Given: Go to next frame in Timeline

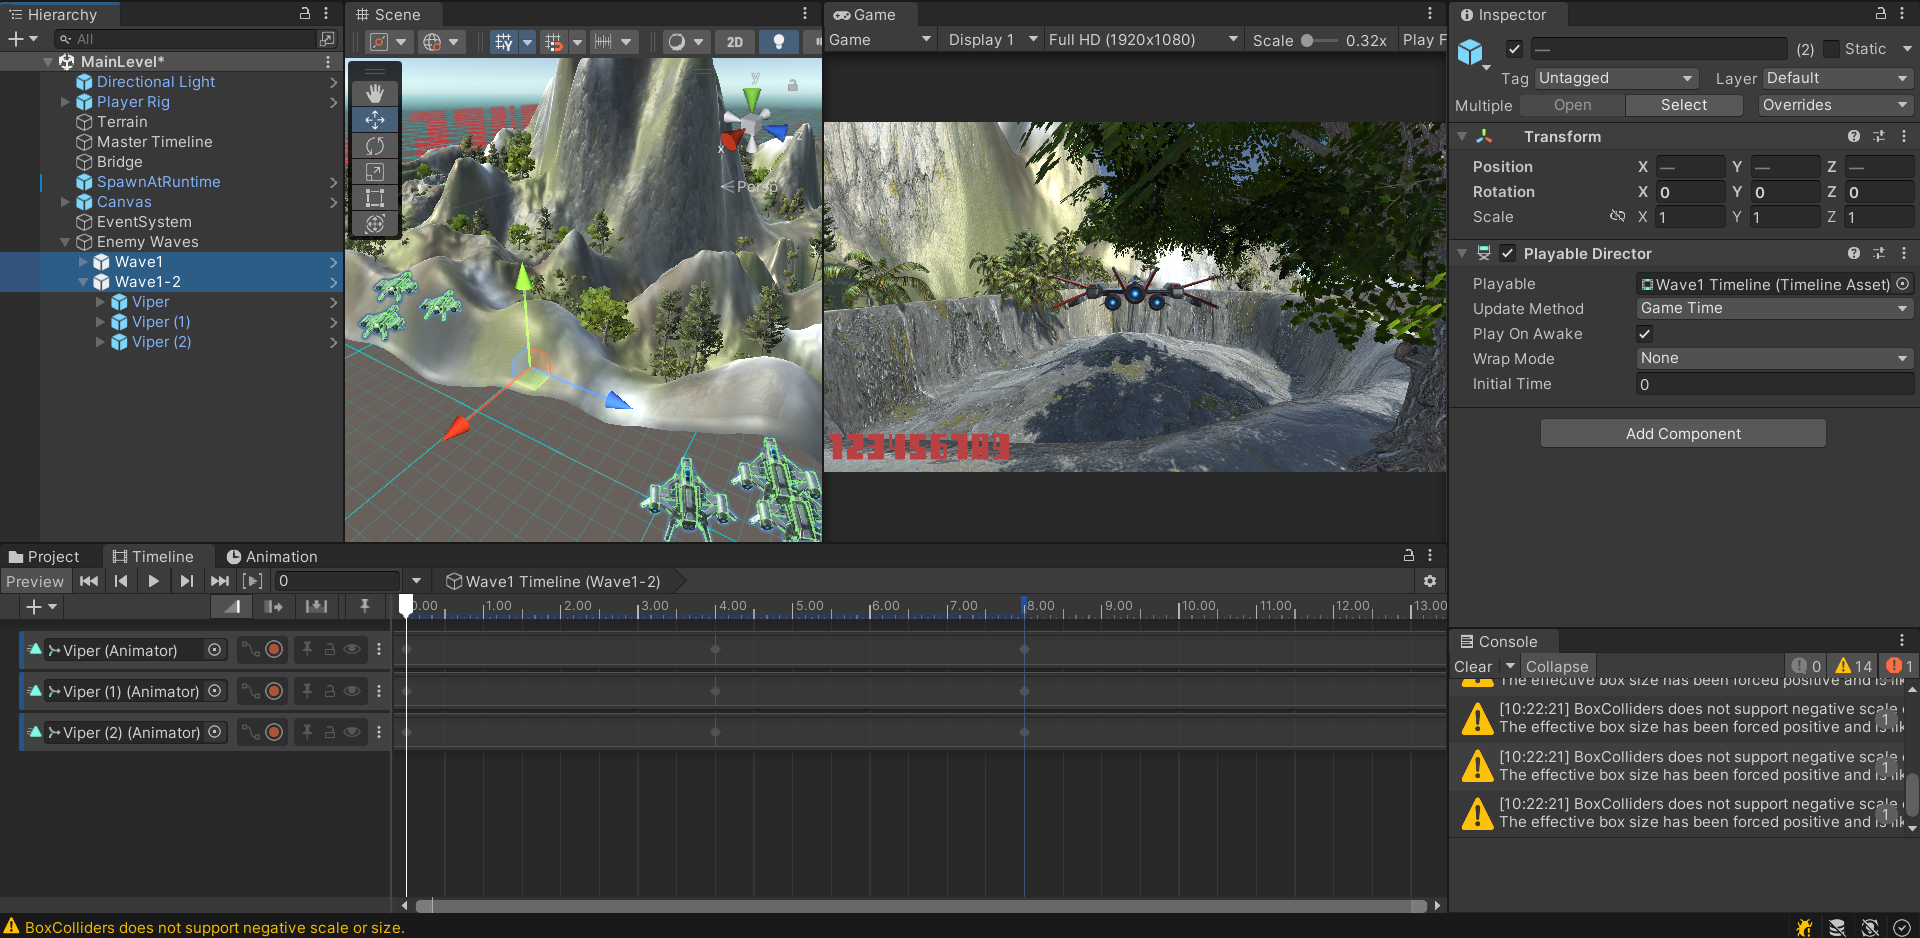Looking at the screenshot, I should (186, 581).
